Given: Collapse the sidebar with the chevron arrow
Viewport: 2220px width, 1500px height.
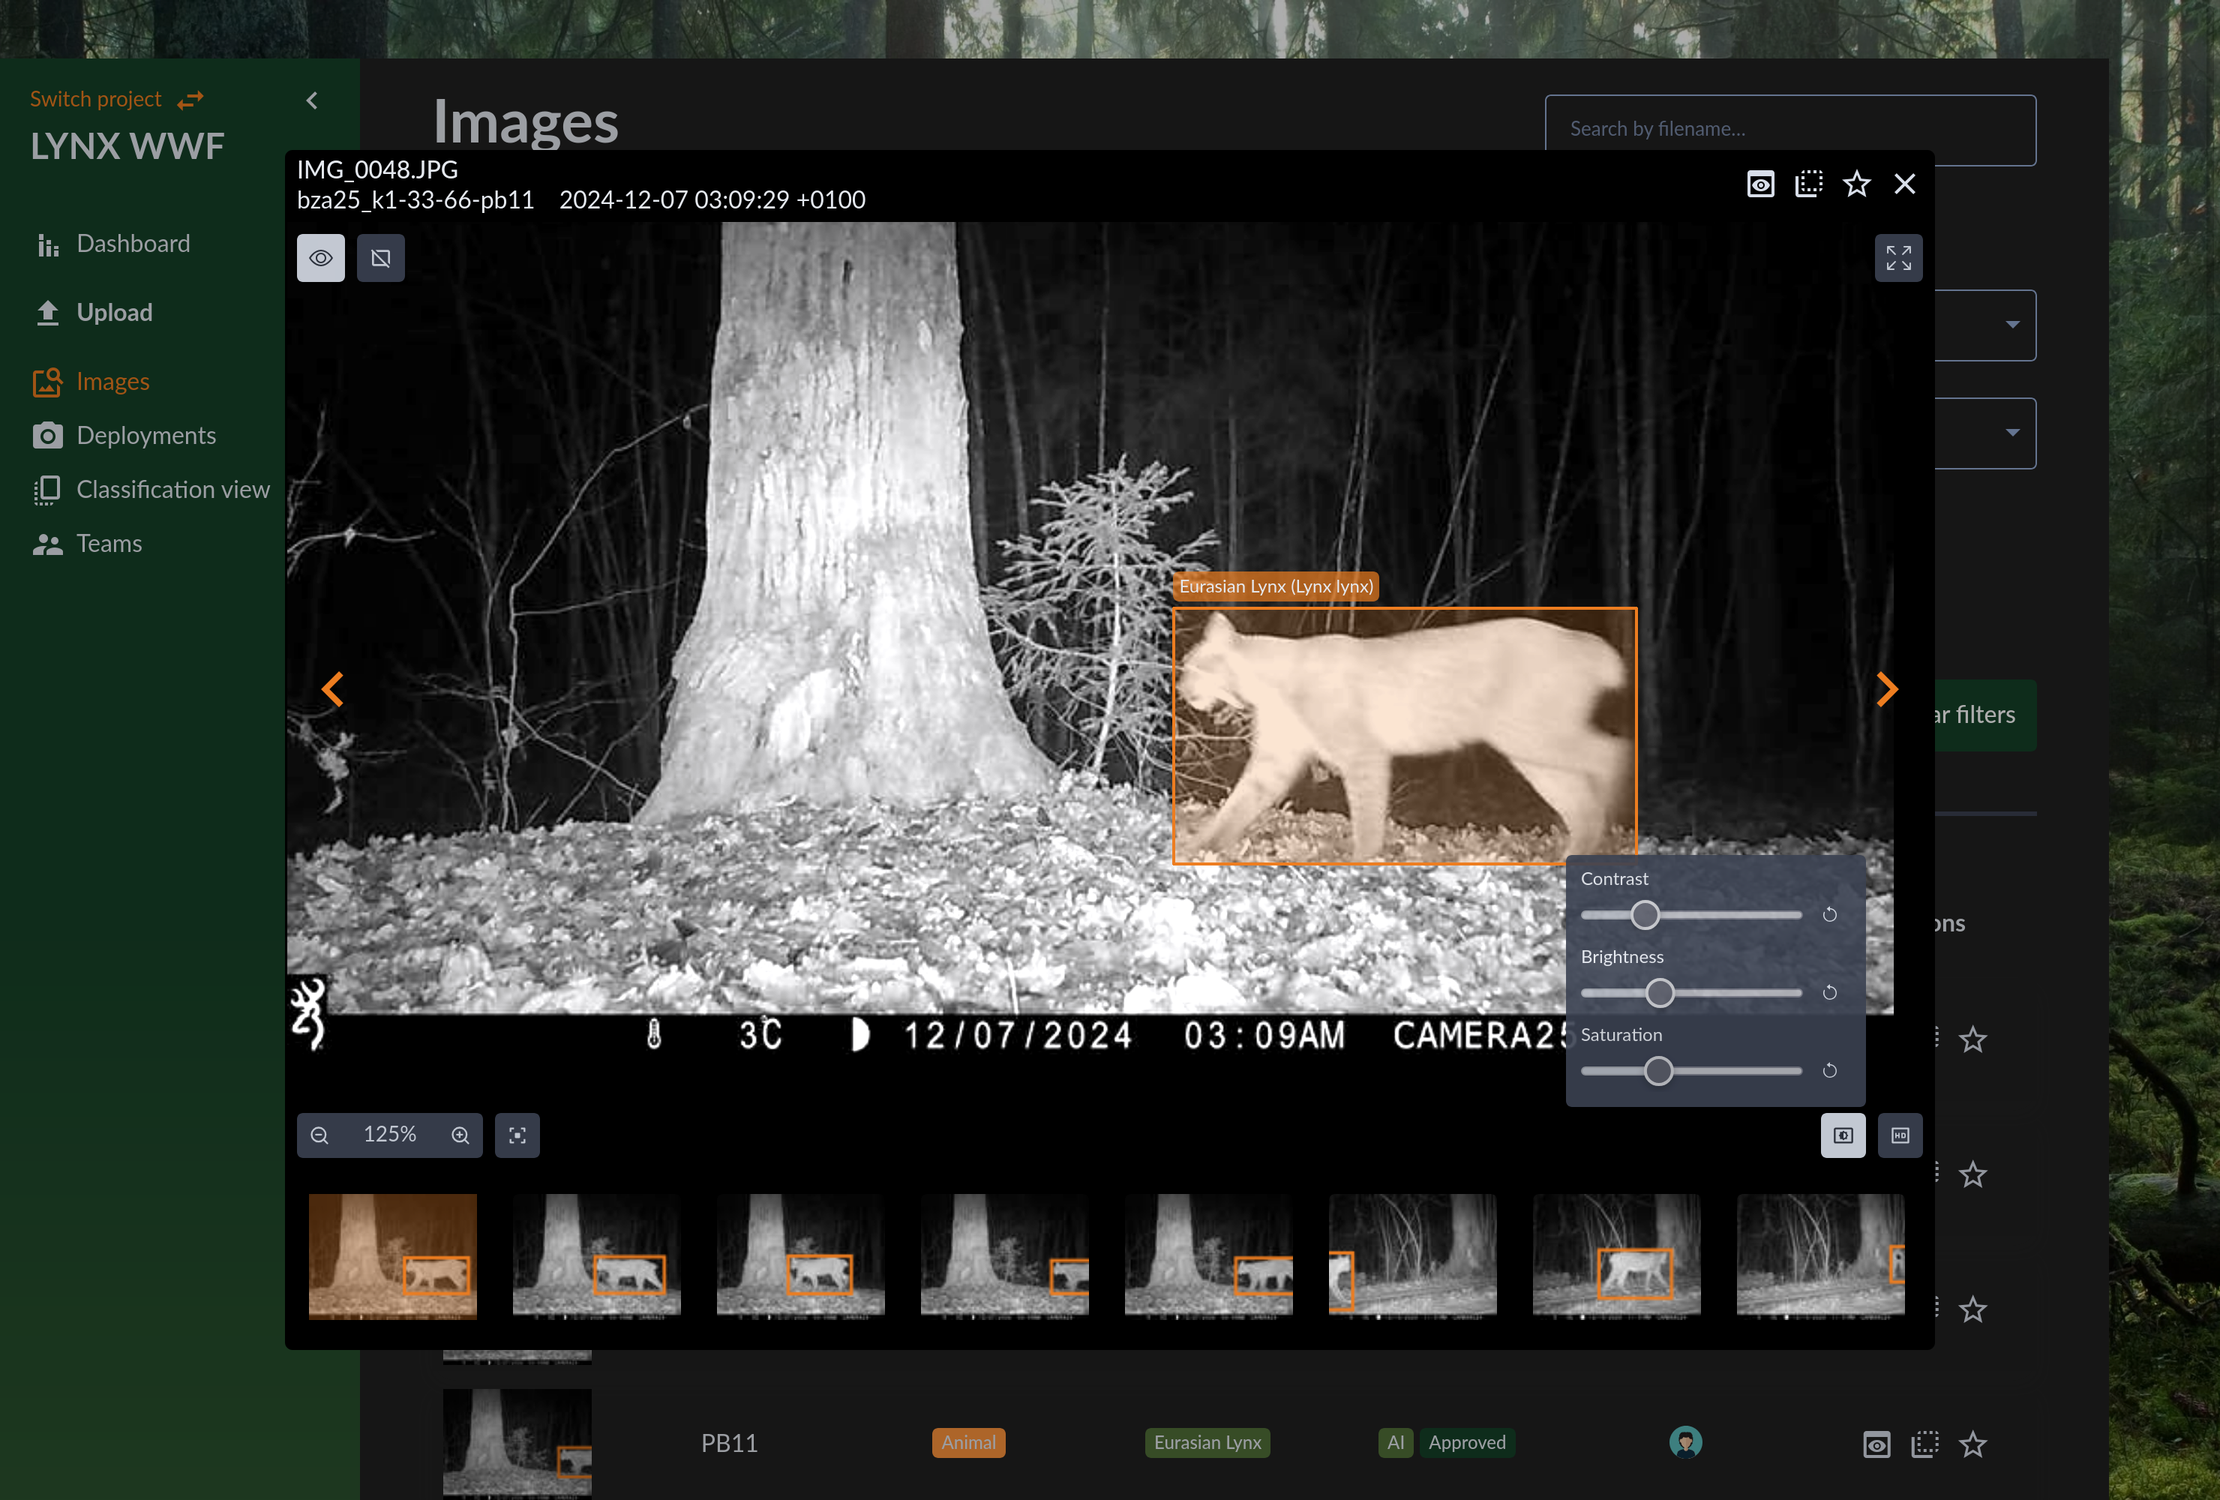Looking at the screenshot, I should point(312,100).
